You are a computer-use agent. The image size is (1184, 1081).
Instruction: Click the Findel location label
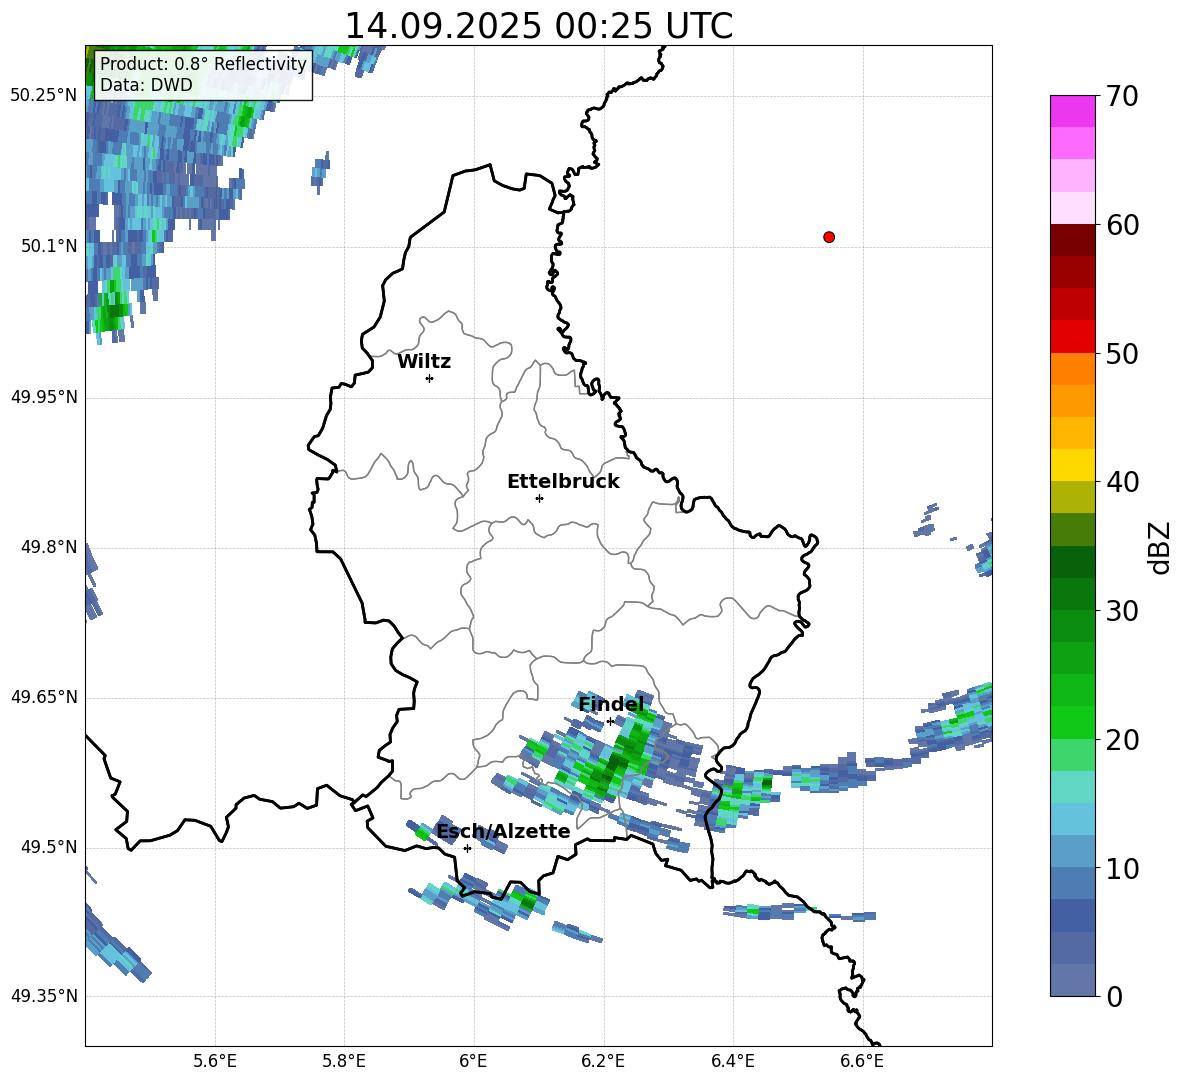(611, 705)
